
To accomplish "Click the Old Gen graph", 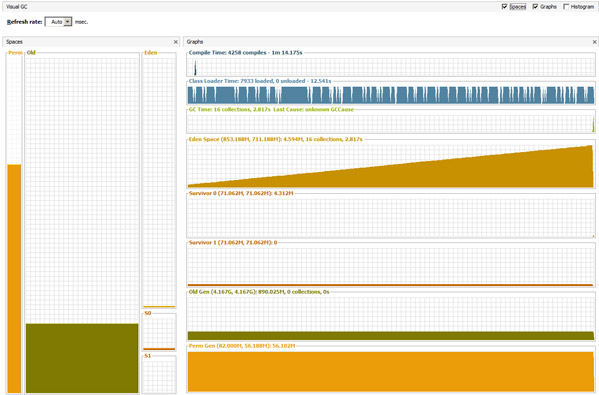I will 391,318.
